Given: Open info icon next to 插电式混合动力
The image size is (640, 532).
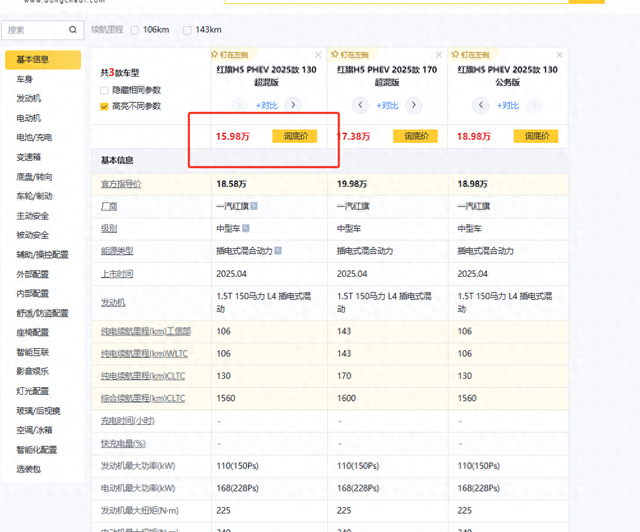Looking at the screenshot, I should [278, 251].
